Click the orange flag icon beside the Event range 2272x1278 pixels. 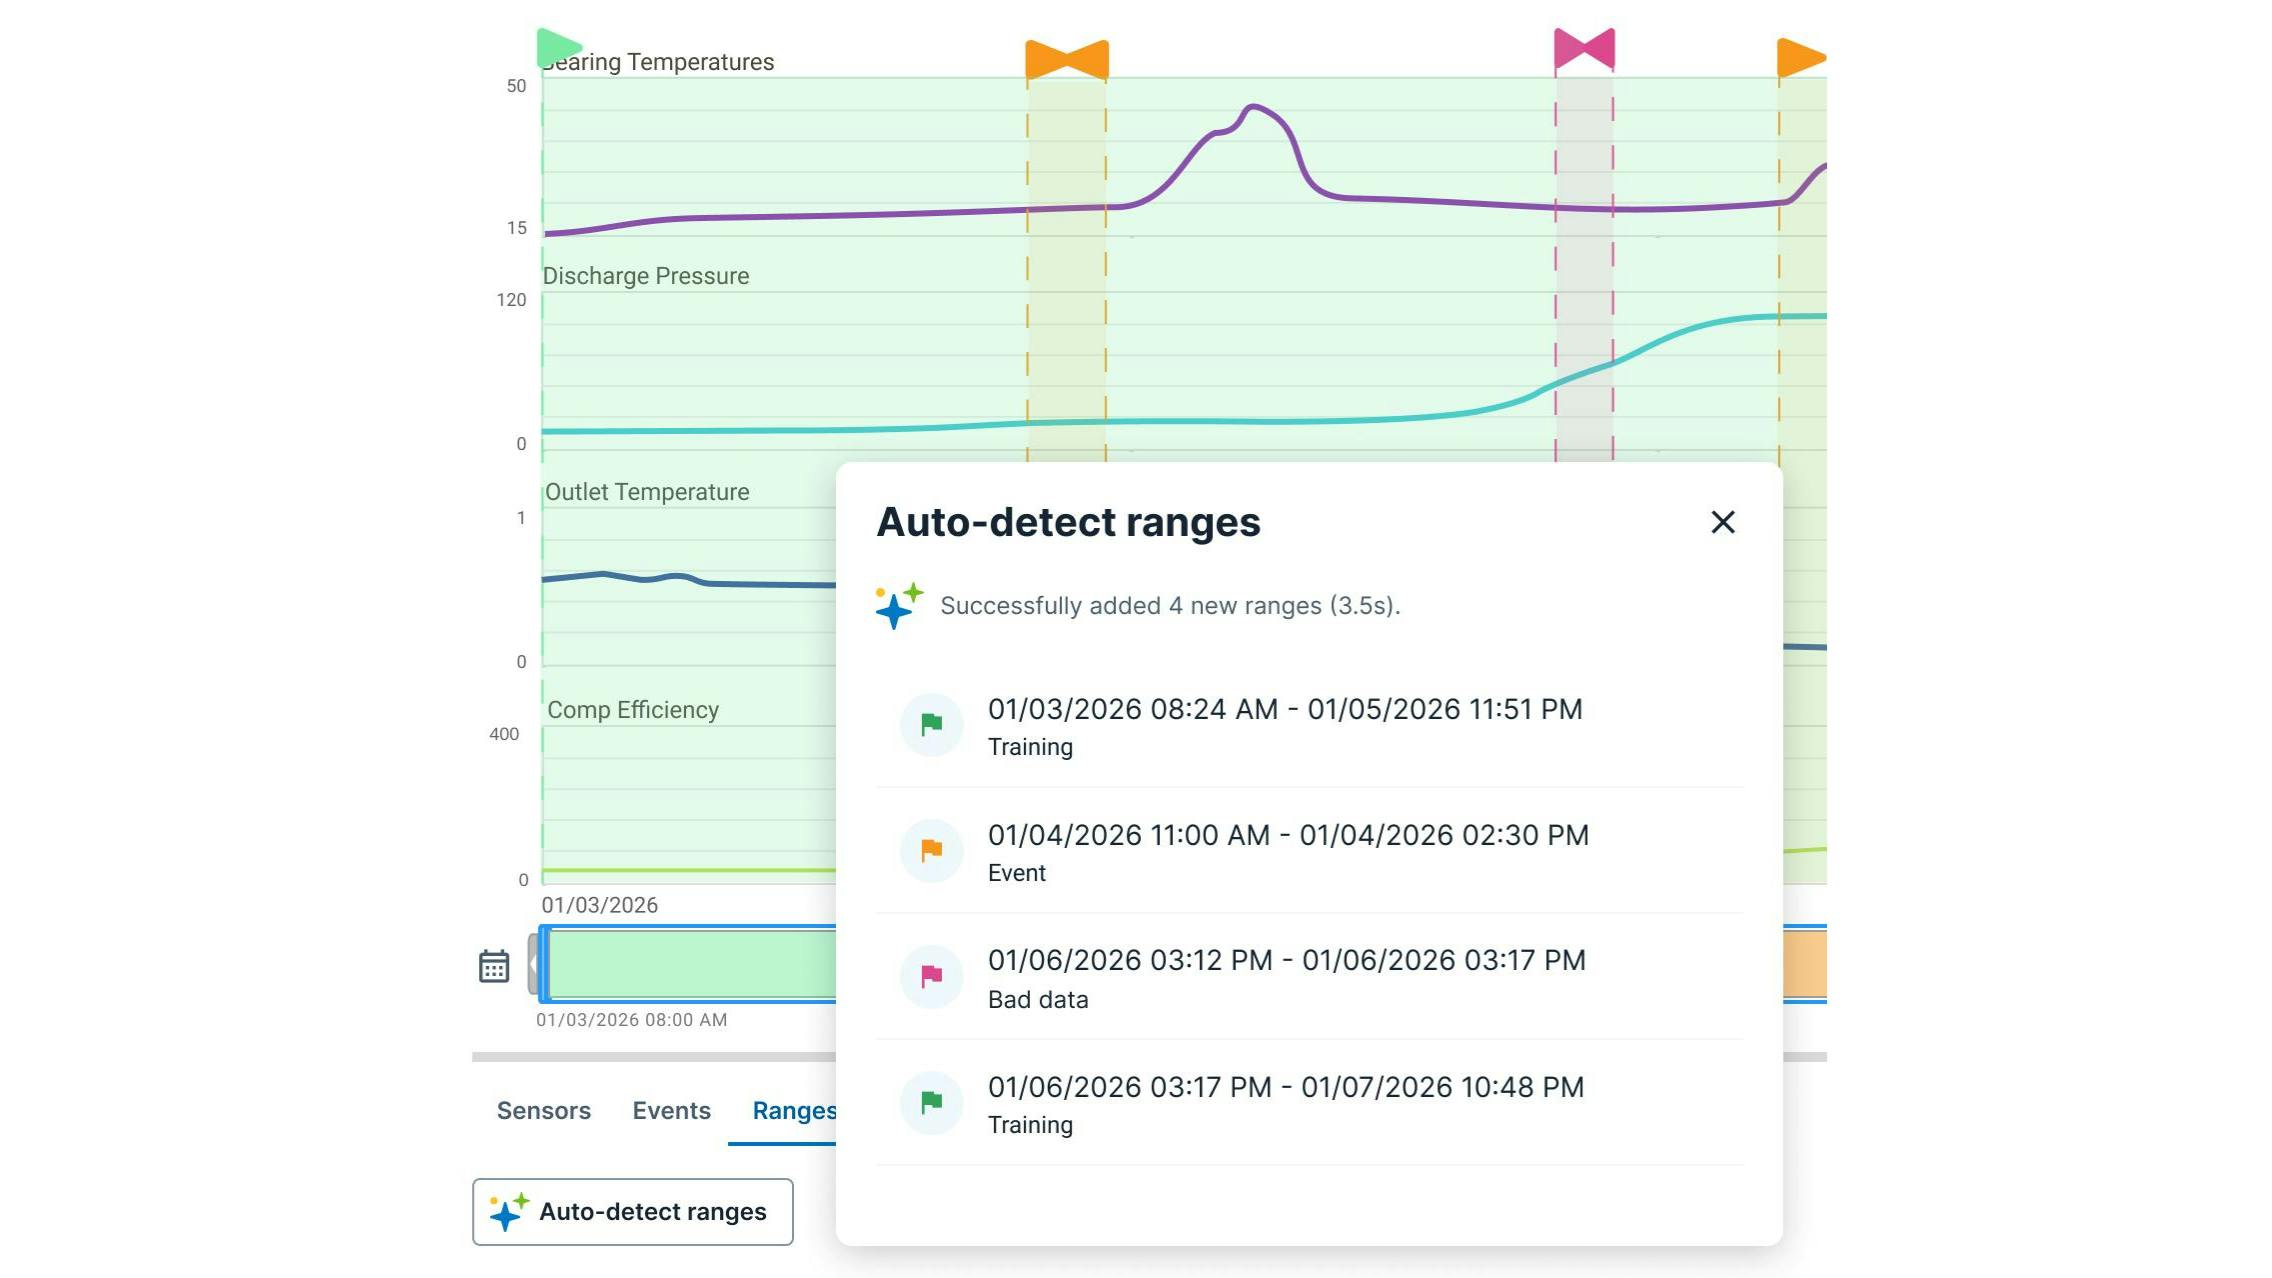[x=930, y=851]
